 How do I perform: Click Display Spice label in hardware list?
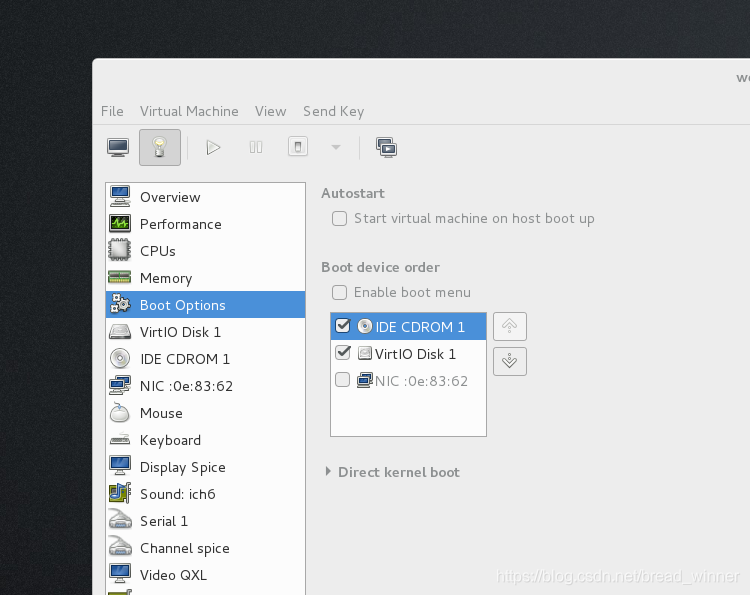[x=182, y=467]
